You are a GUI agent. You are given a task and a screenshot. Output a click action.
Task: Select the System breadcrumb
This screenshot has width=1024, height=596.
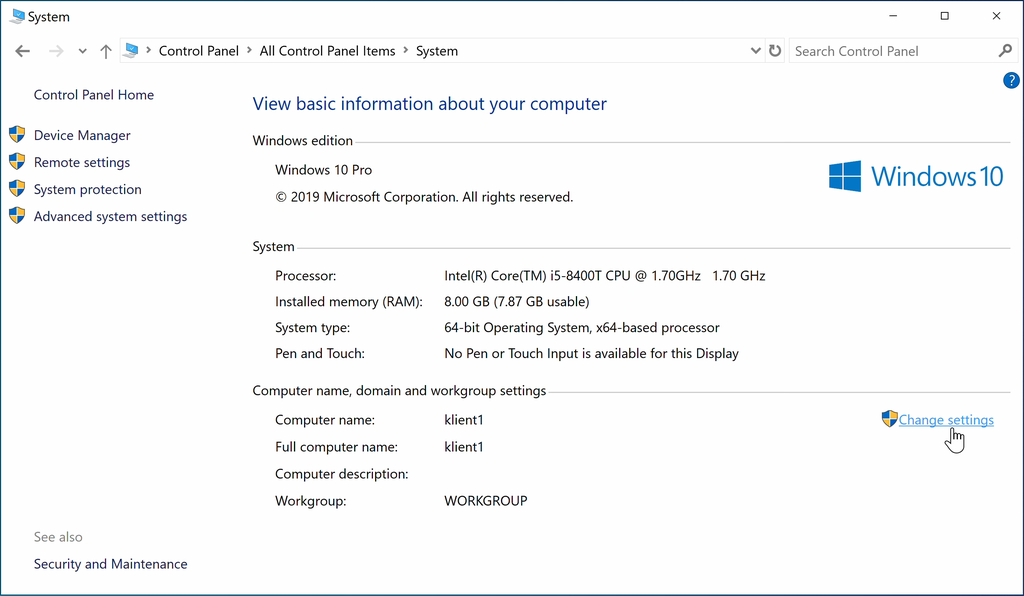437,51
